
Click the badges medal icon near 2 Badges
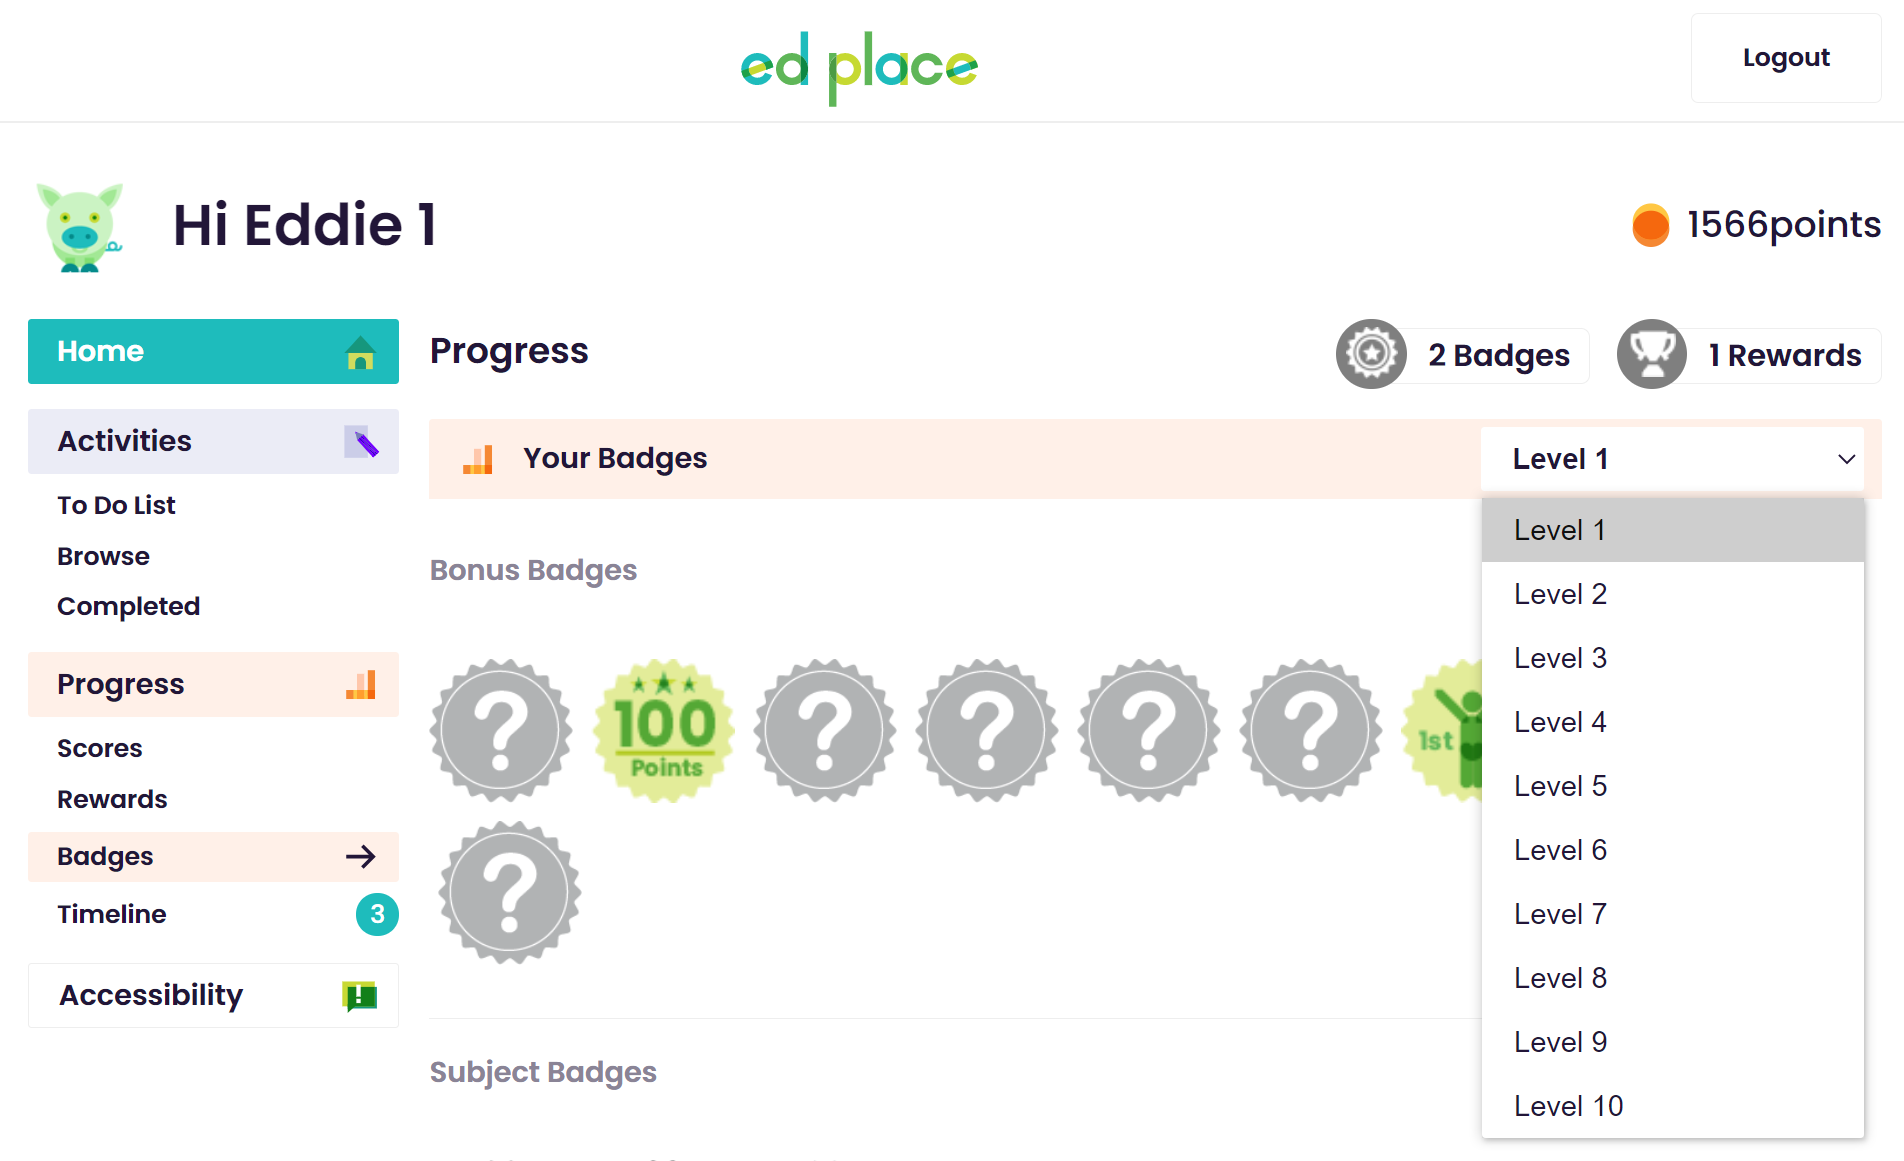(x=1371, y=354)
